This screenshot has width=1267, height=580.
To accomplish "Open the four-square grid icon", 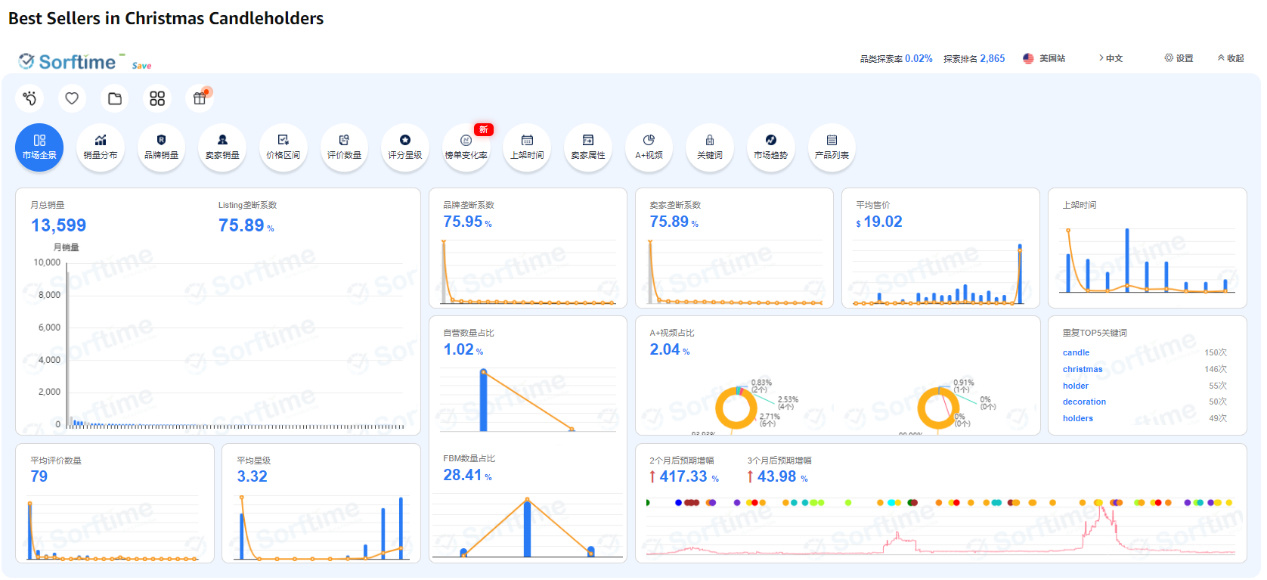I will [x=157, y=98].
